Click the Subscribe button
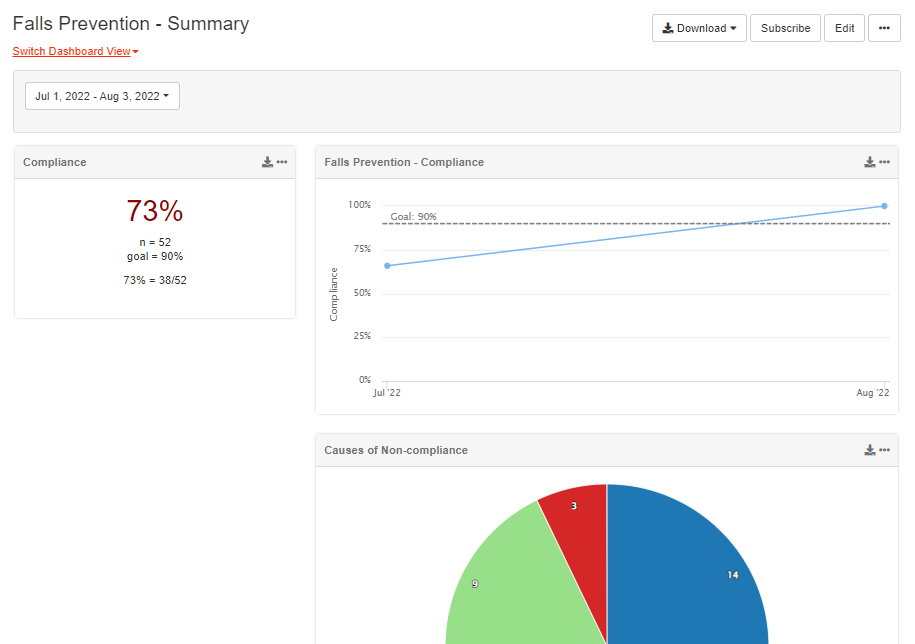Image resolution: width=915 pixels, height=644 pixels. point(785,28)
